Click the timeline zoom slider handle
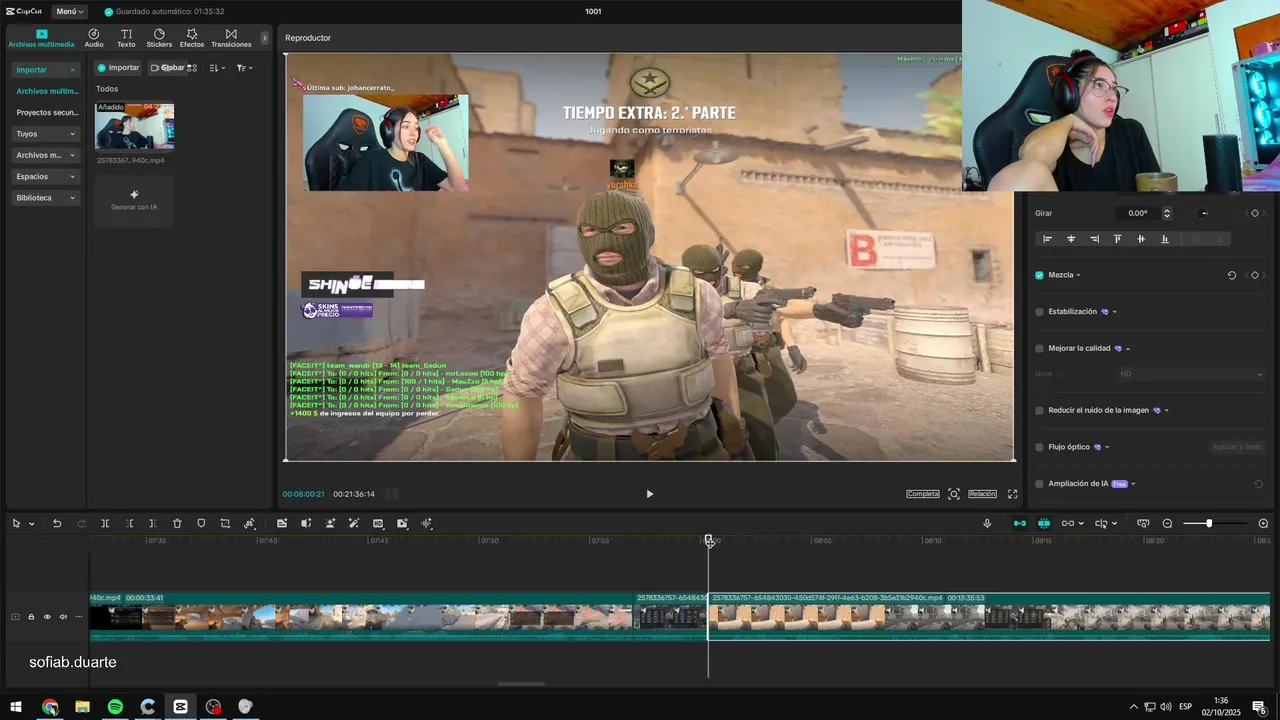This screenshot has height=720, width=1280. pyautogui.click(x=1209, y=523)
